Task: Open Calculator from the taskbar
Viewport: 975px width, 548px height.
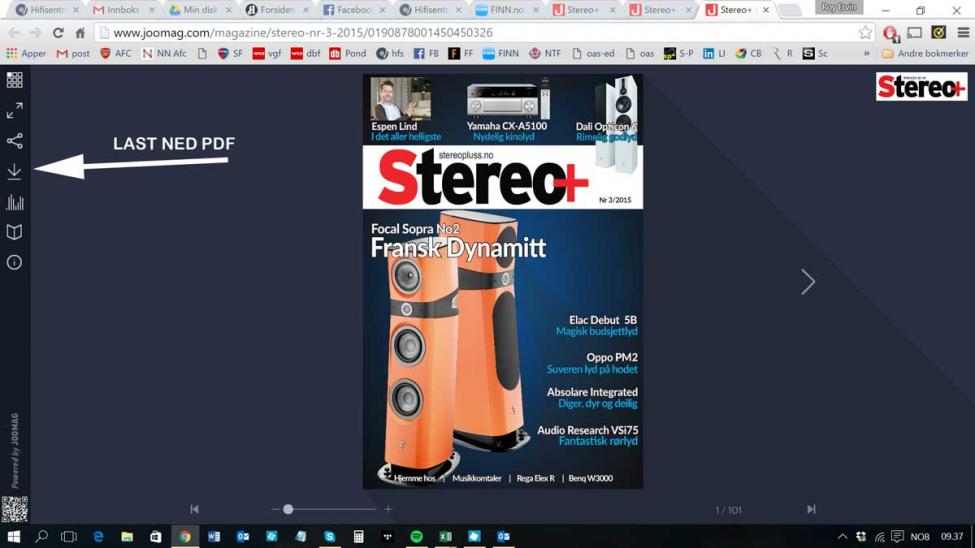Action: (x=358, y=536)
